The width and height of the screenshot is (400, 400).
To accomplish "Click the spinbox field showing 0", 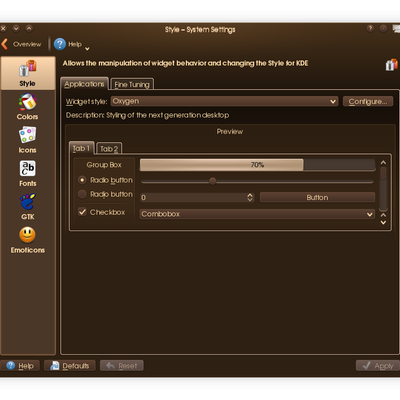I will [x=197, y=197].
